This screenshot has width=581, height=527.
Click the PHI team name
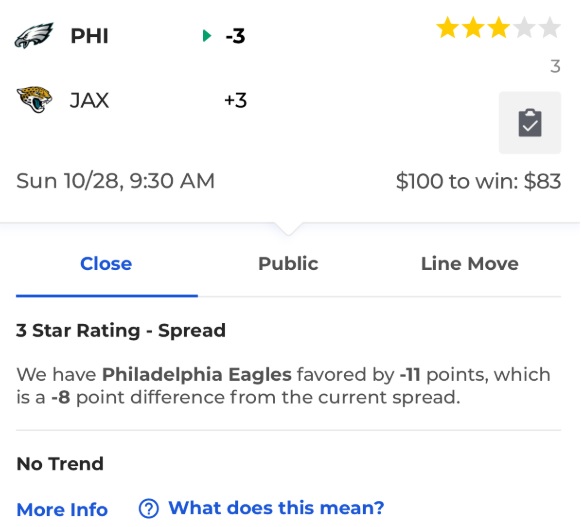(x=89, y=36)
